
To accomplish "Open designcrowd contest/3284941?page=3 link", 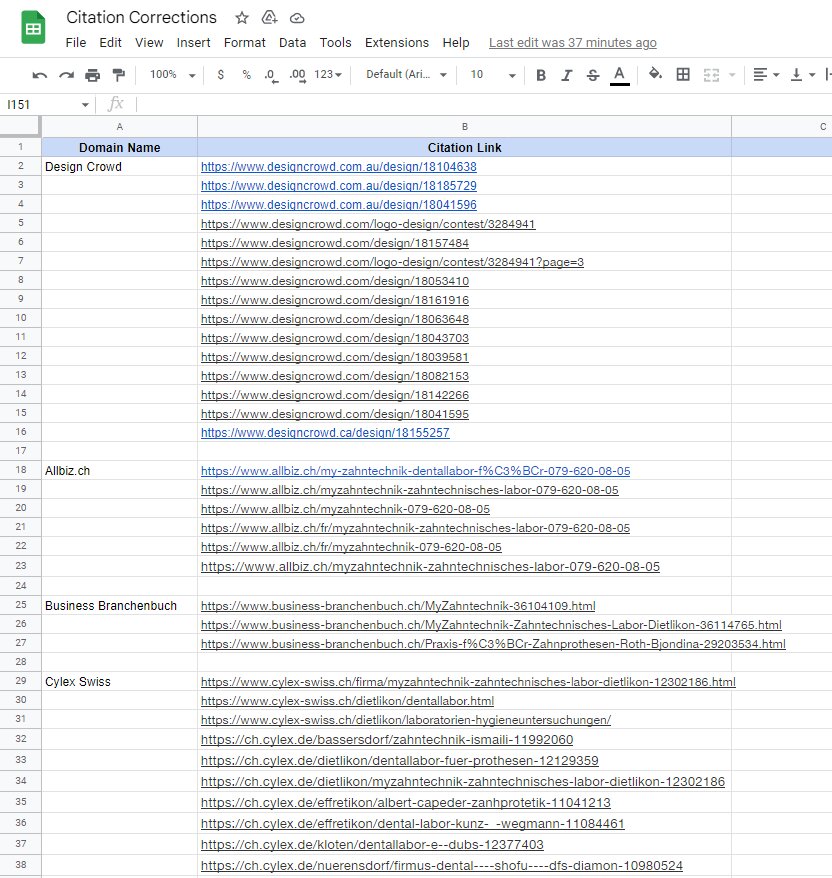I will click(x=392, y=262).
